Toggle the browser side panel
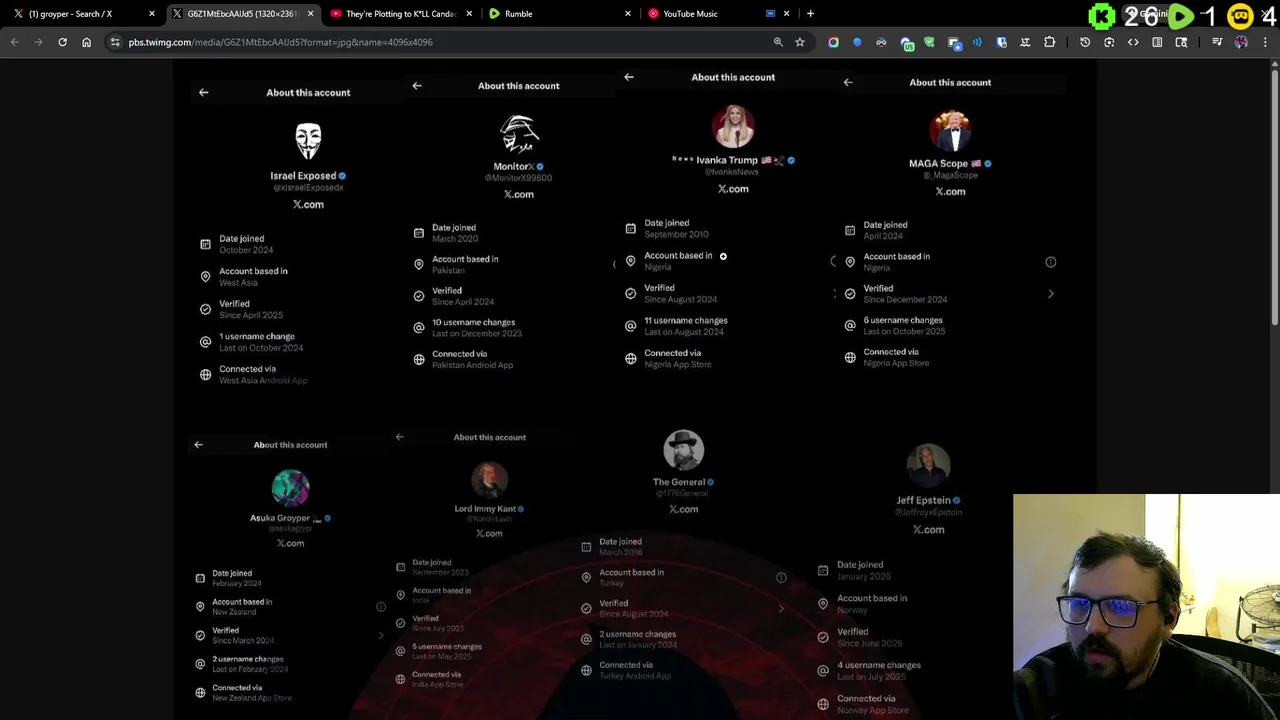Image resolution: width=1280 pixels, height=720 pixels. (x=1157, y=42)
